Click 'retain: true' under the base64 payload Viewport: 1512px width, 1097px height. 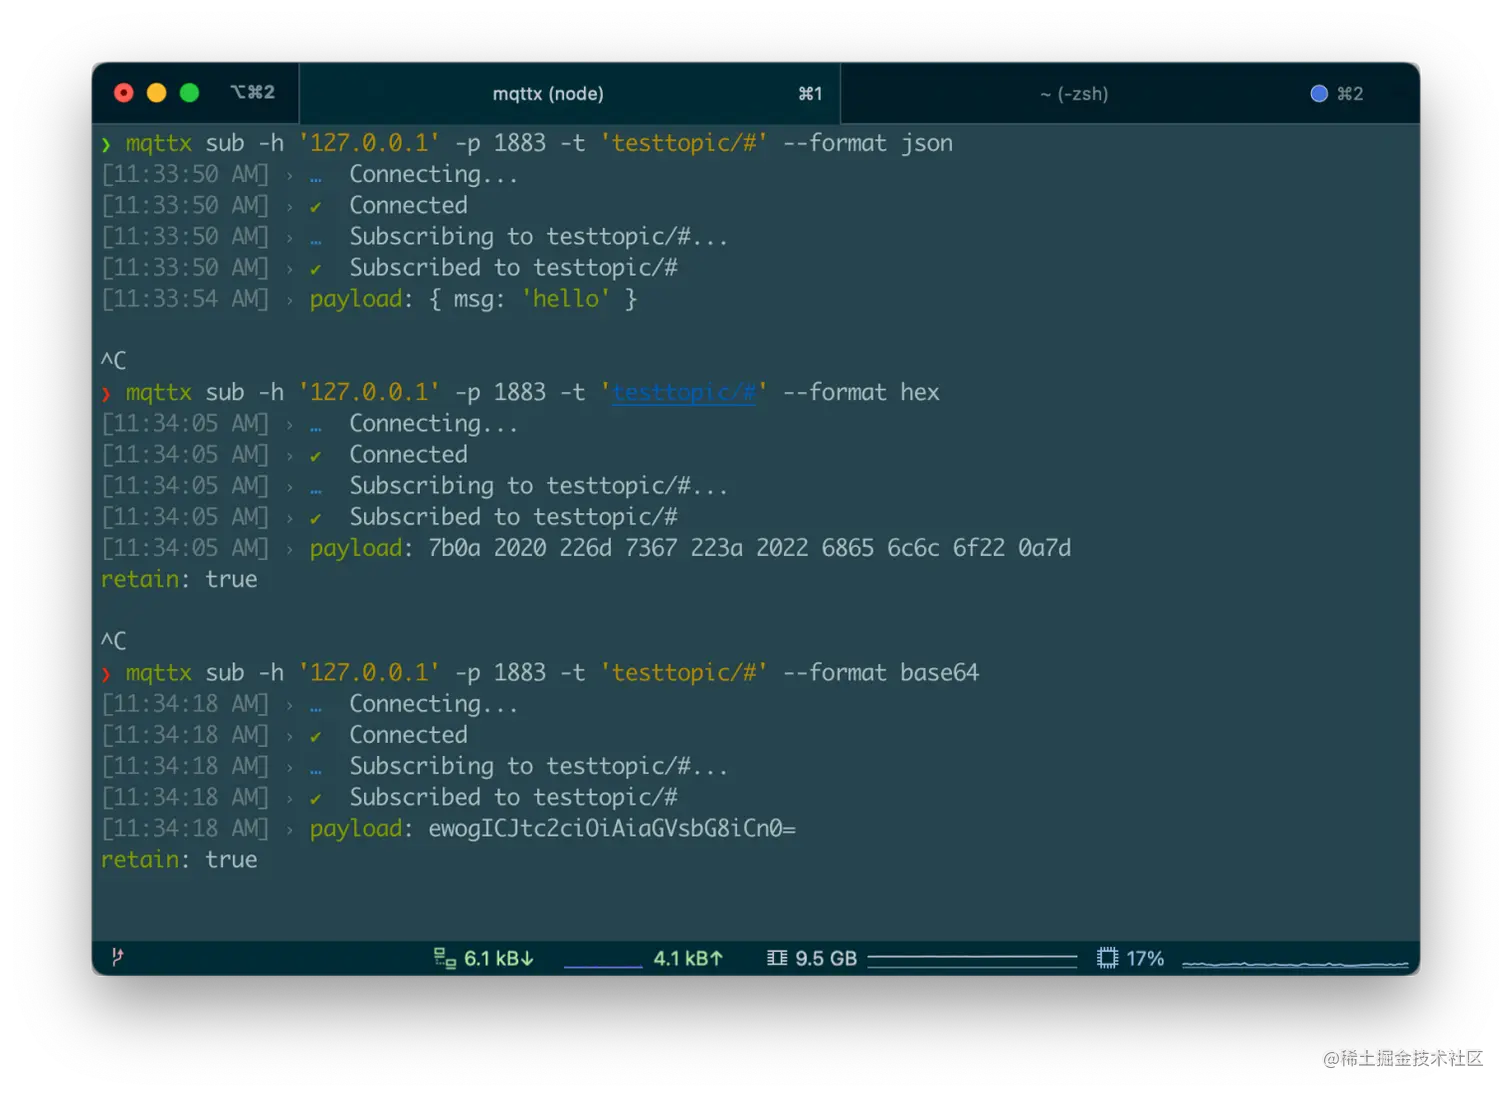click(179, 859)
